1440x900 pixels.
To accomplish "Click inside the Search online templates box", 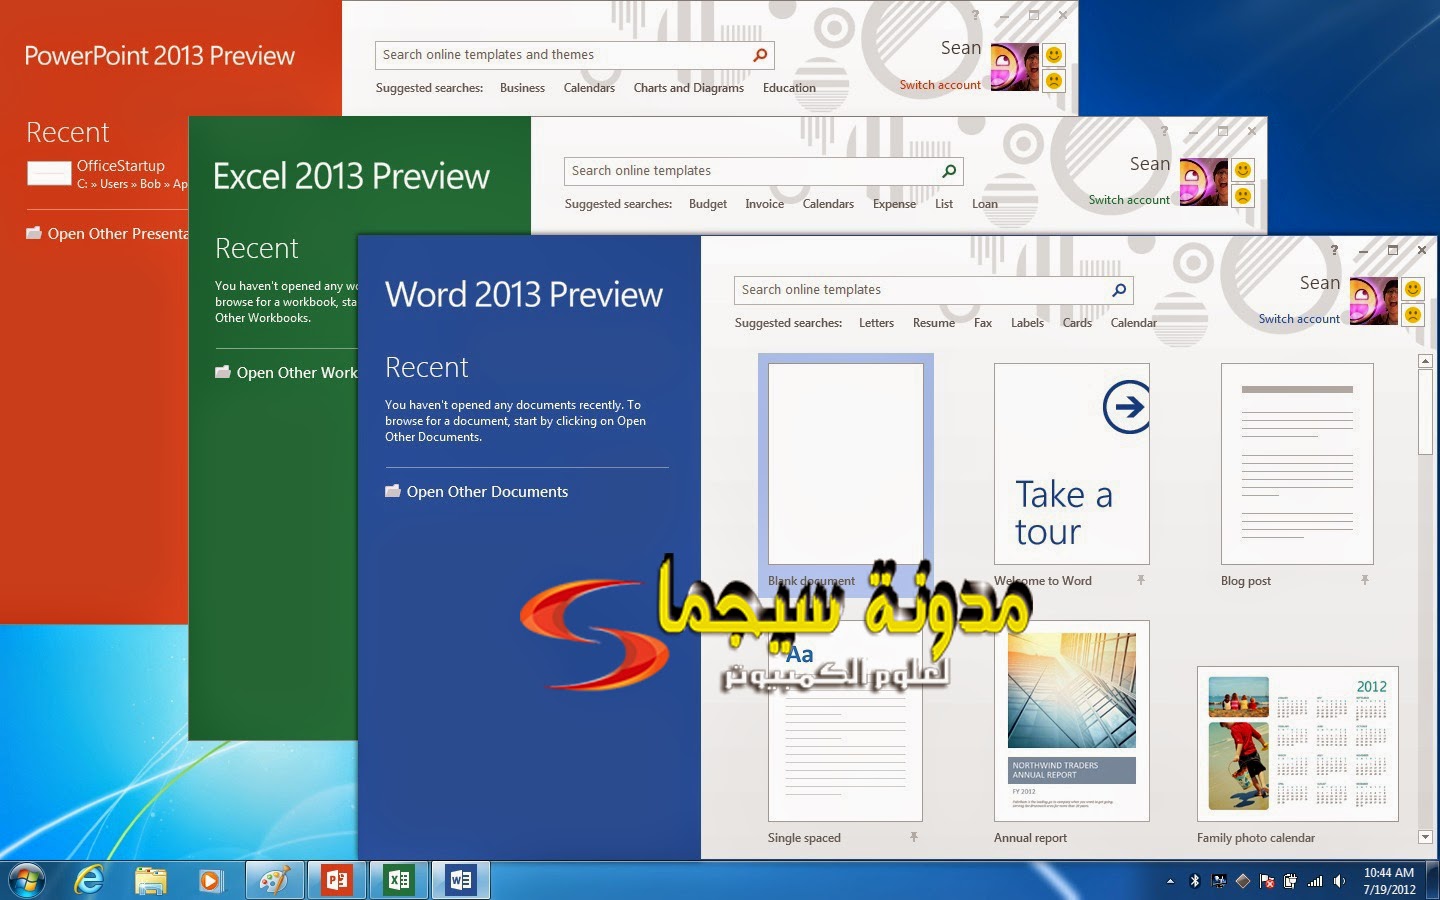I will [900, 290].
